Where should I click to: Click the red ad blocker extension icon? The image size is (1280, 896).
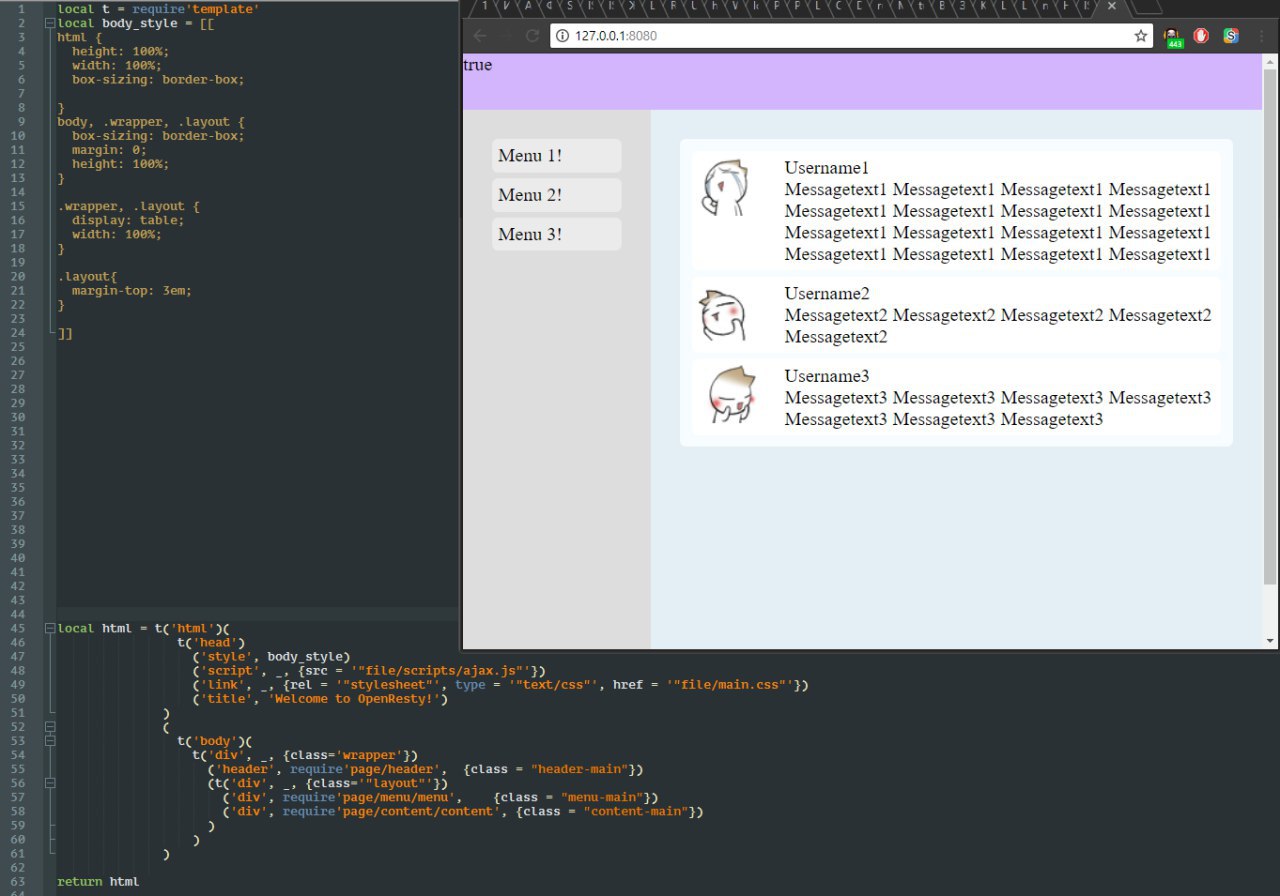[x=1201, y=36]
